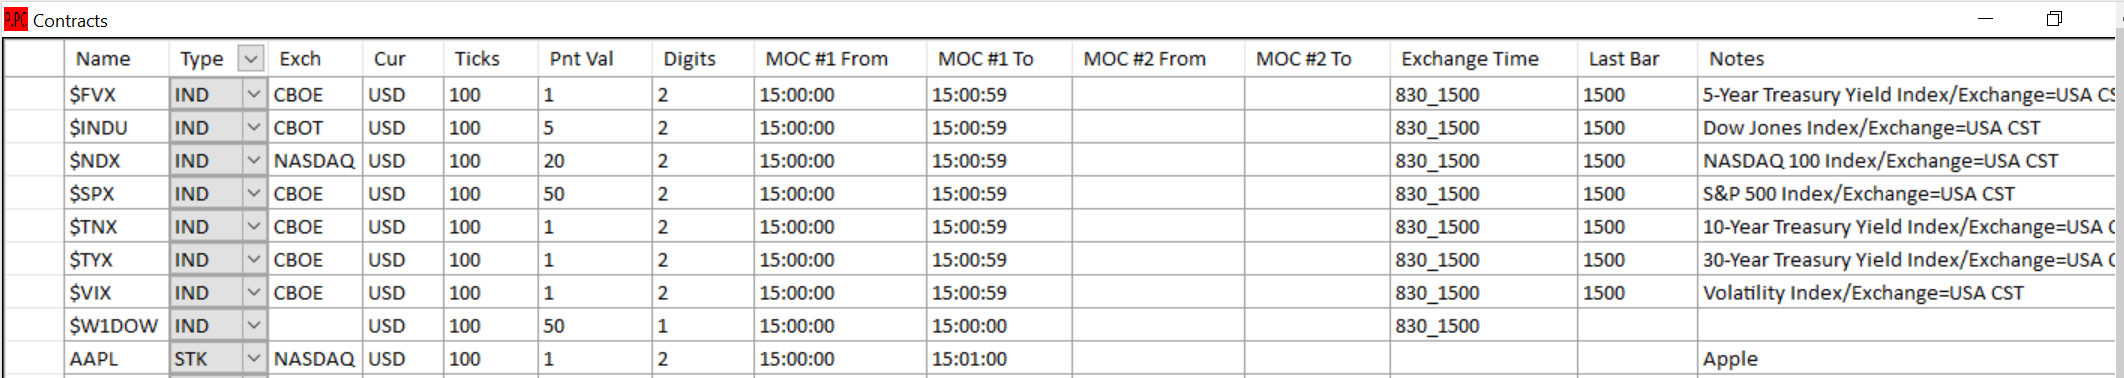Select the row header for $INDU
Screen dimensions: 2124x378
(x=35, y=128)
